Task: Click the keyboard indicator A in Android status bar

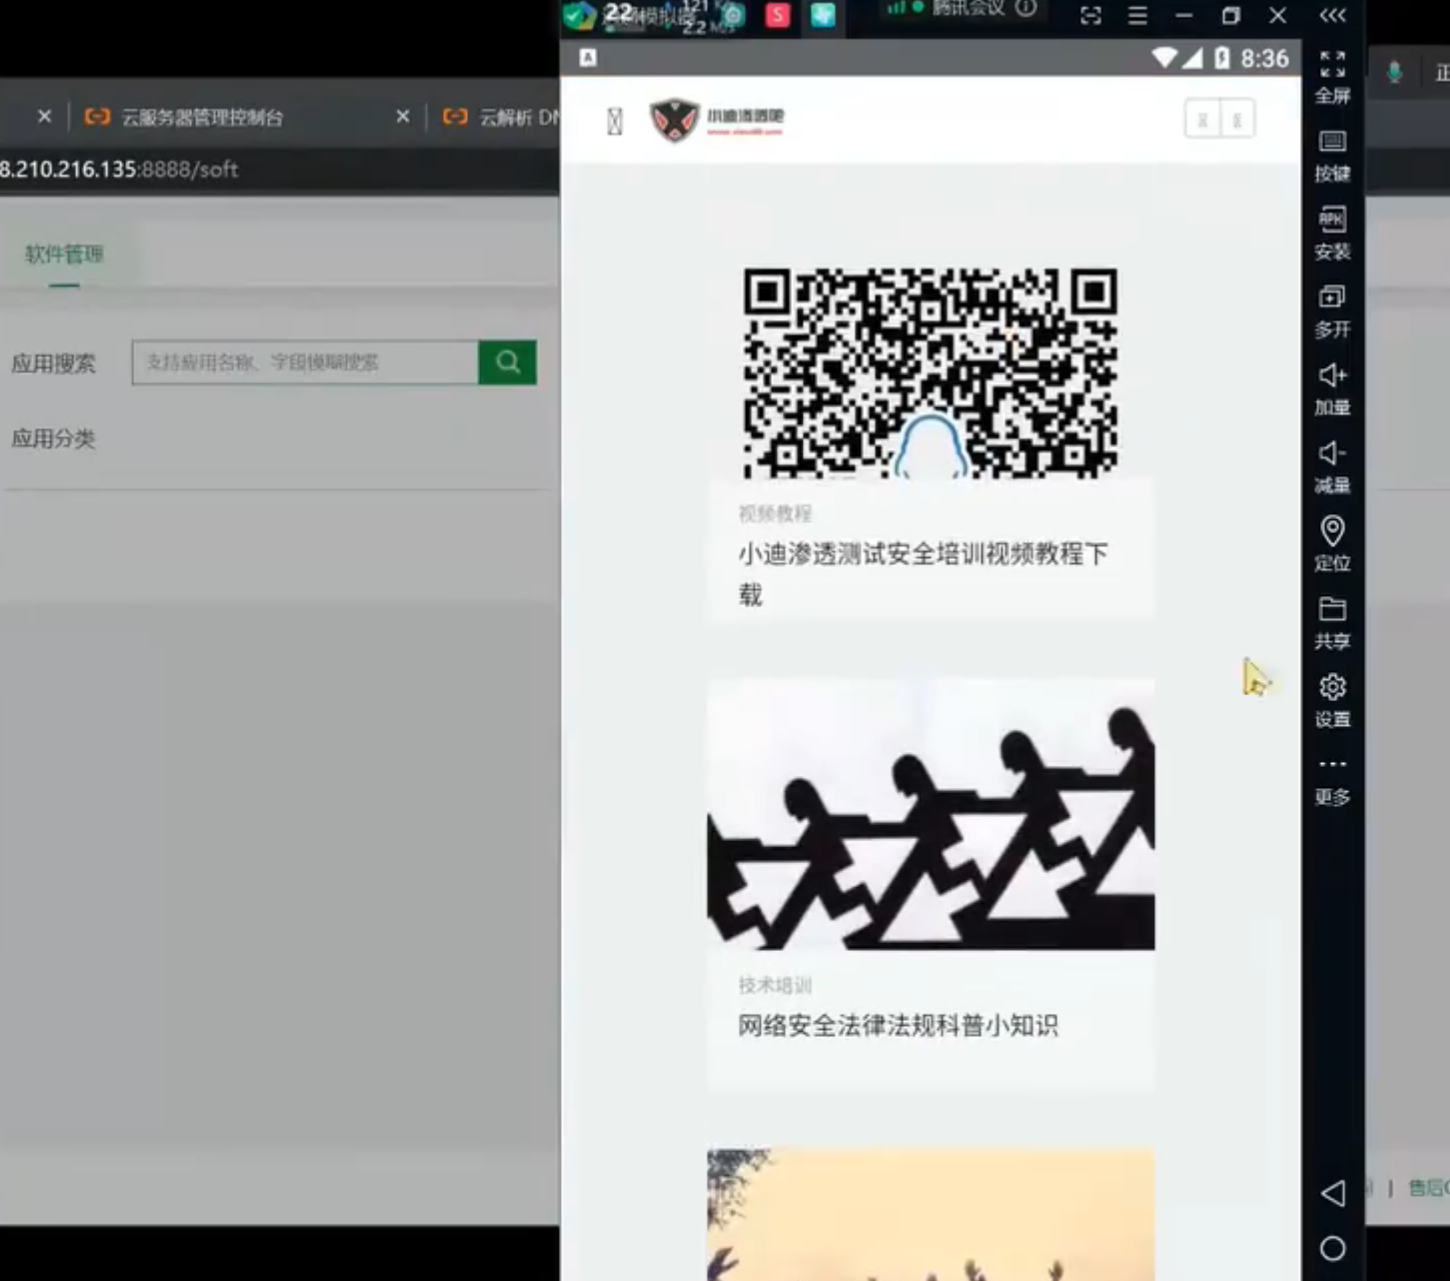Action: [x=588, y=58]
